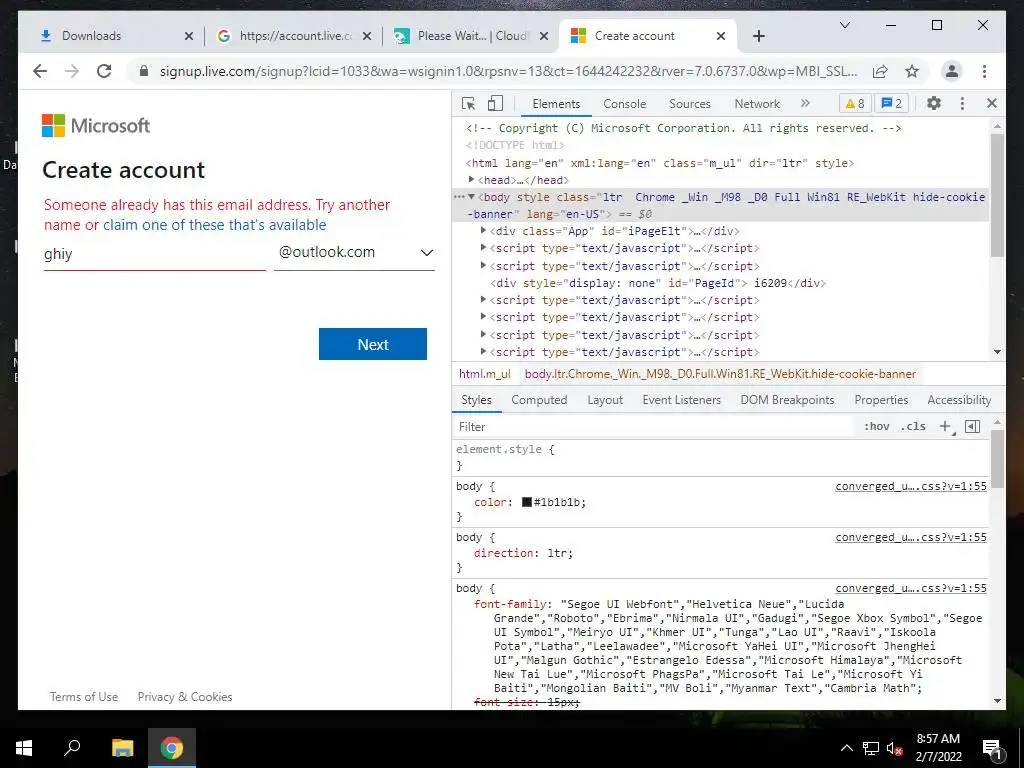The image size is (1024, 768).
Task: Open Terms of Use link
Action: [x=84, y=697]
